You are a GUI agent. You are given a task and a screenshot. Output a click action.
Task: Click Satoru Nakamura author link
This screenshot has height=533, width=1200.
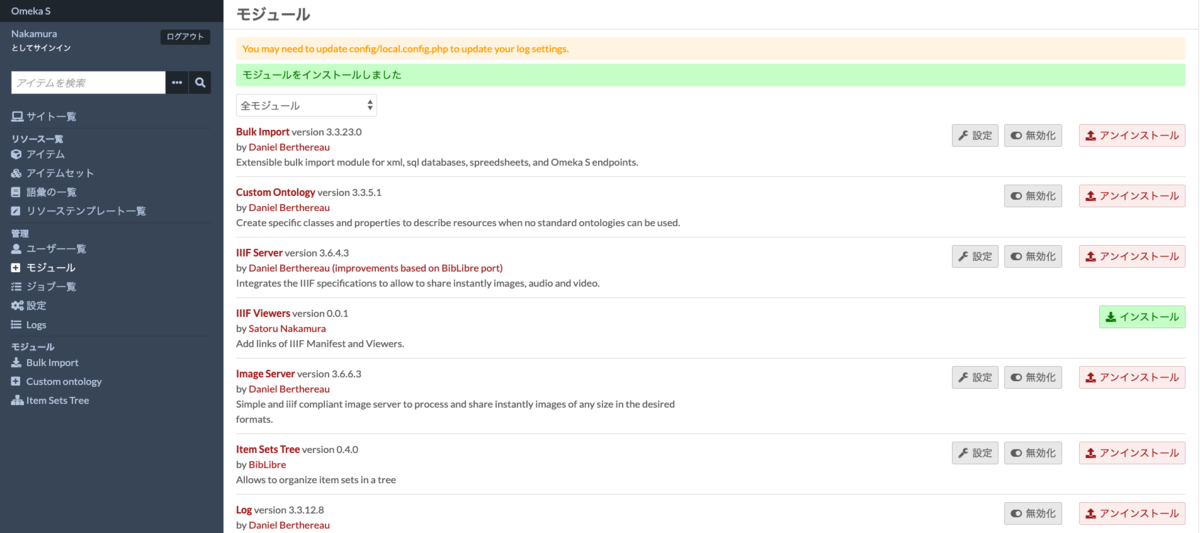[287, 328]
